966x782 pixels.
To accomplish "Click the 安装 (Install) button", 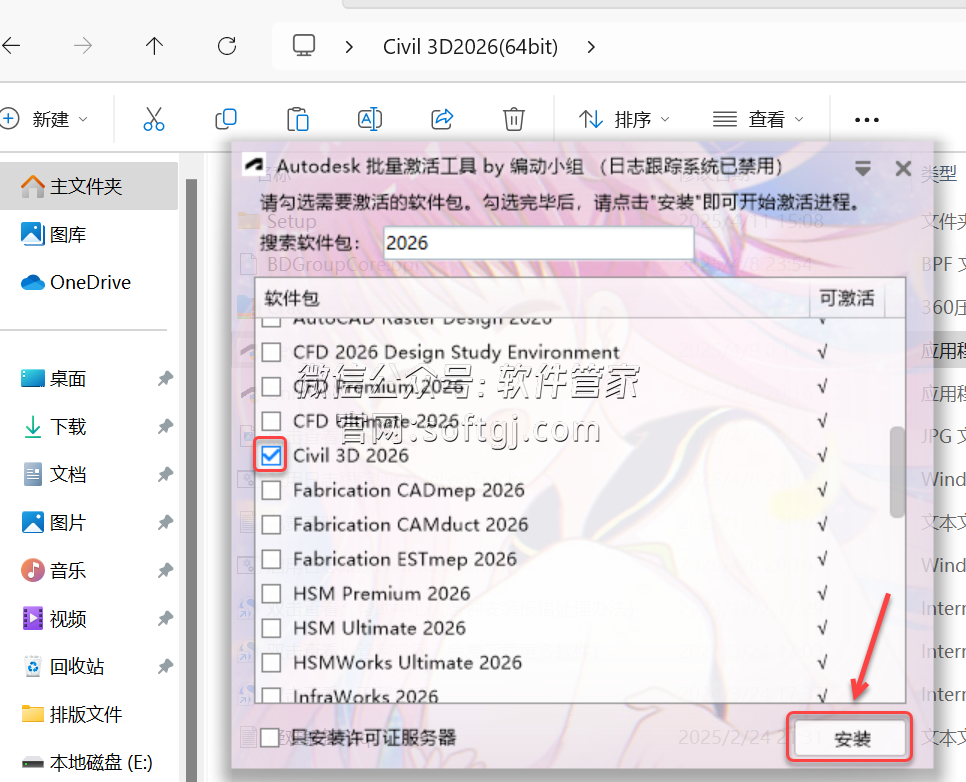I will pyautogui.click(x=850, y=738).
